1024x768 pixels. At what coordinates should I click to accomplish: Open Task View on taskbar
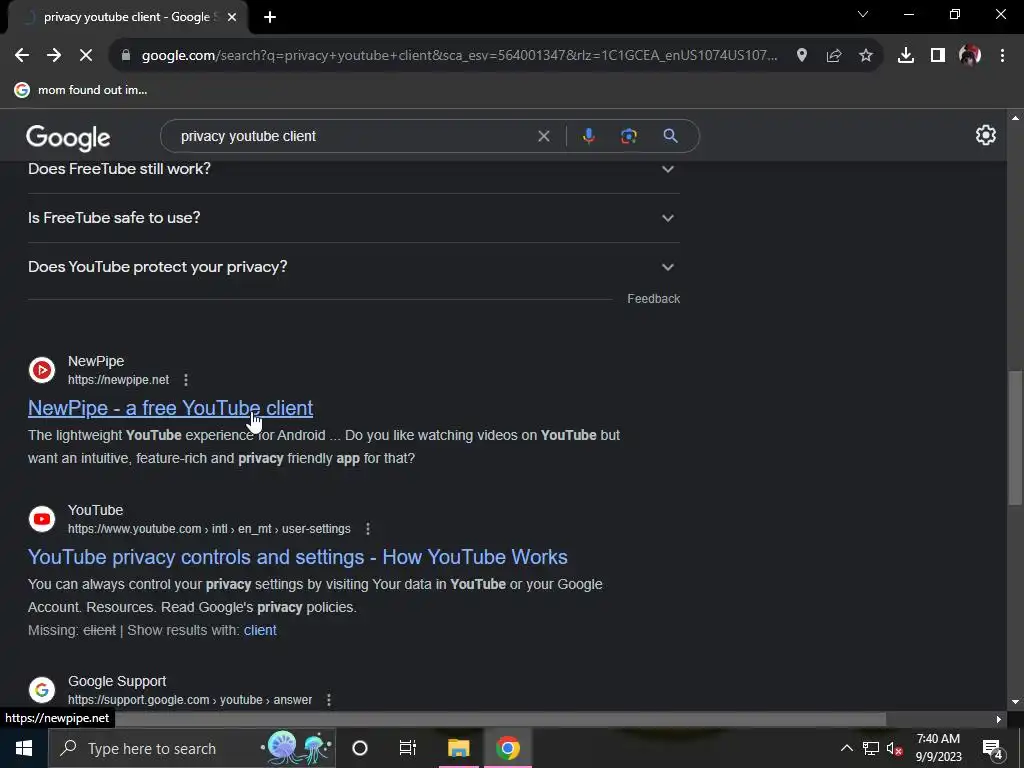click(408, 748)
